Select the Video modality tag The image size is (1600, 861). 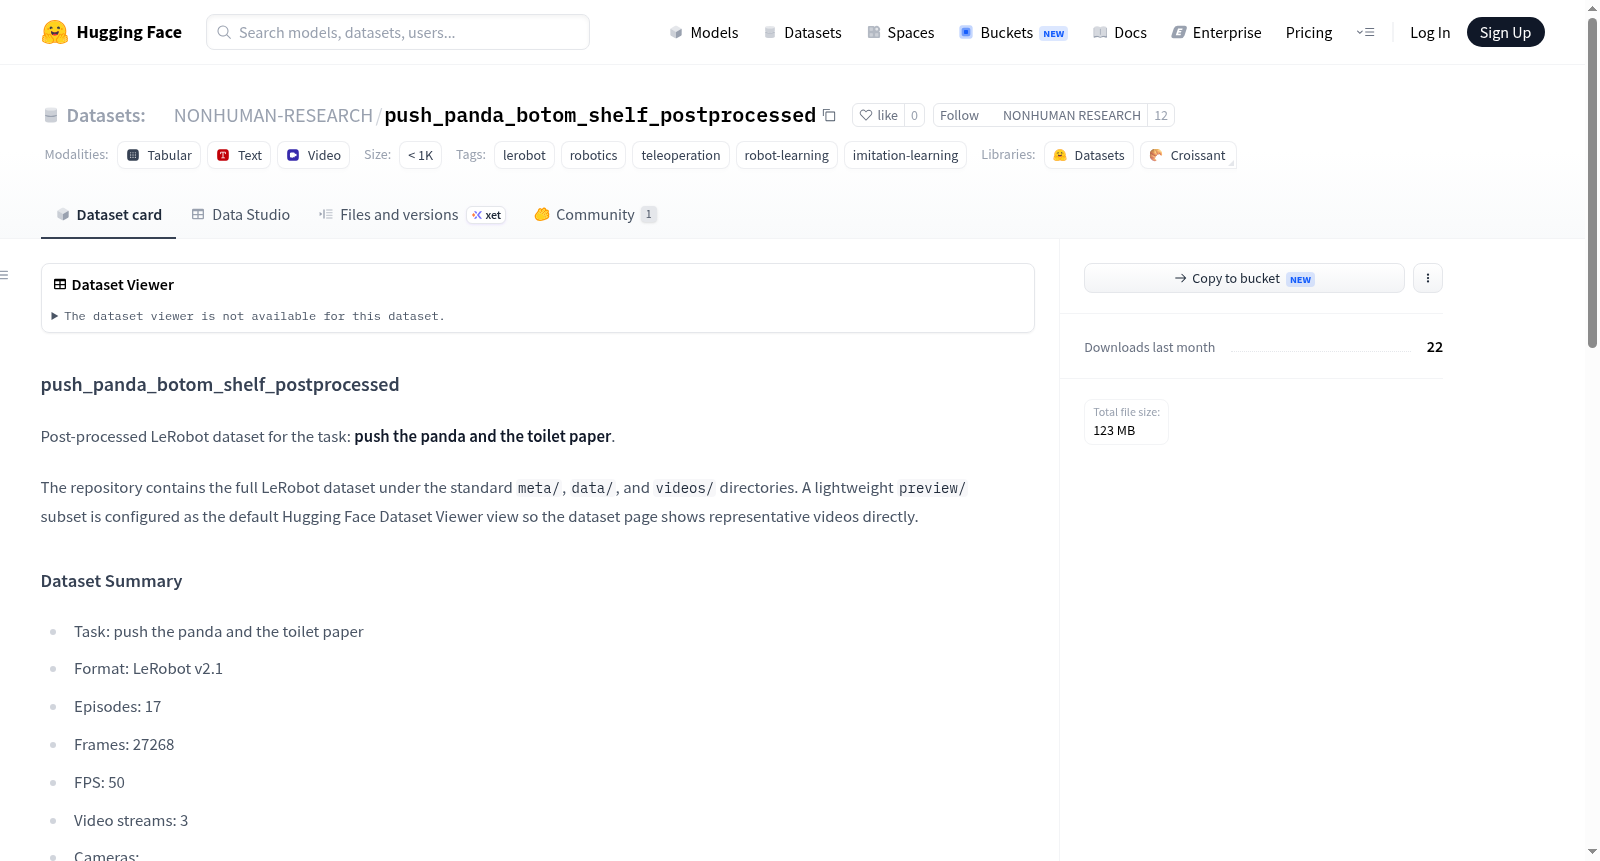coord(314,155)
